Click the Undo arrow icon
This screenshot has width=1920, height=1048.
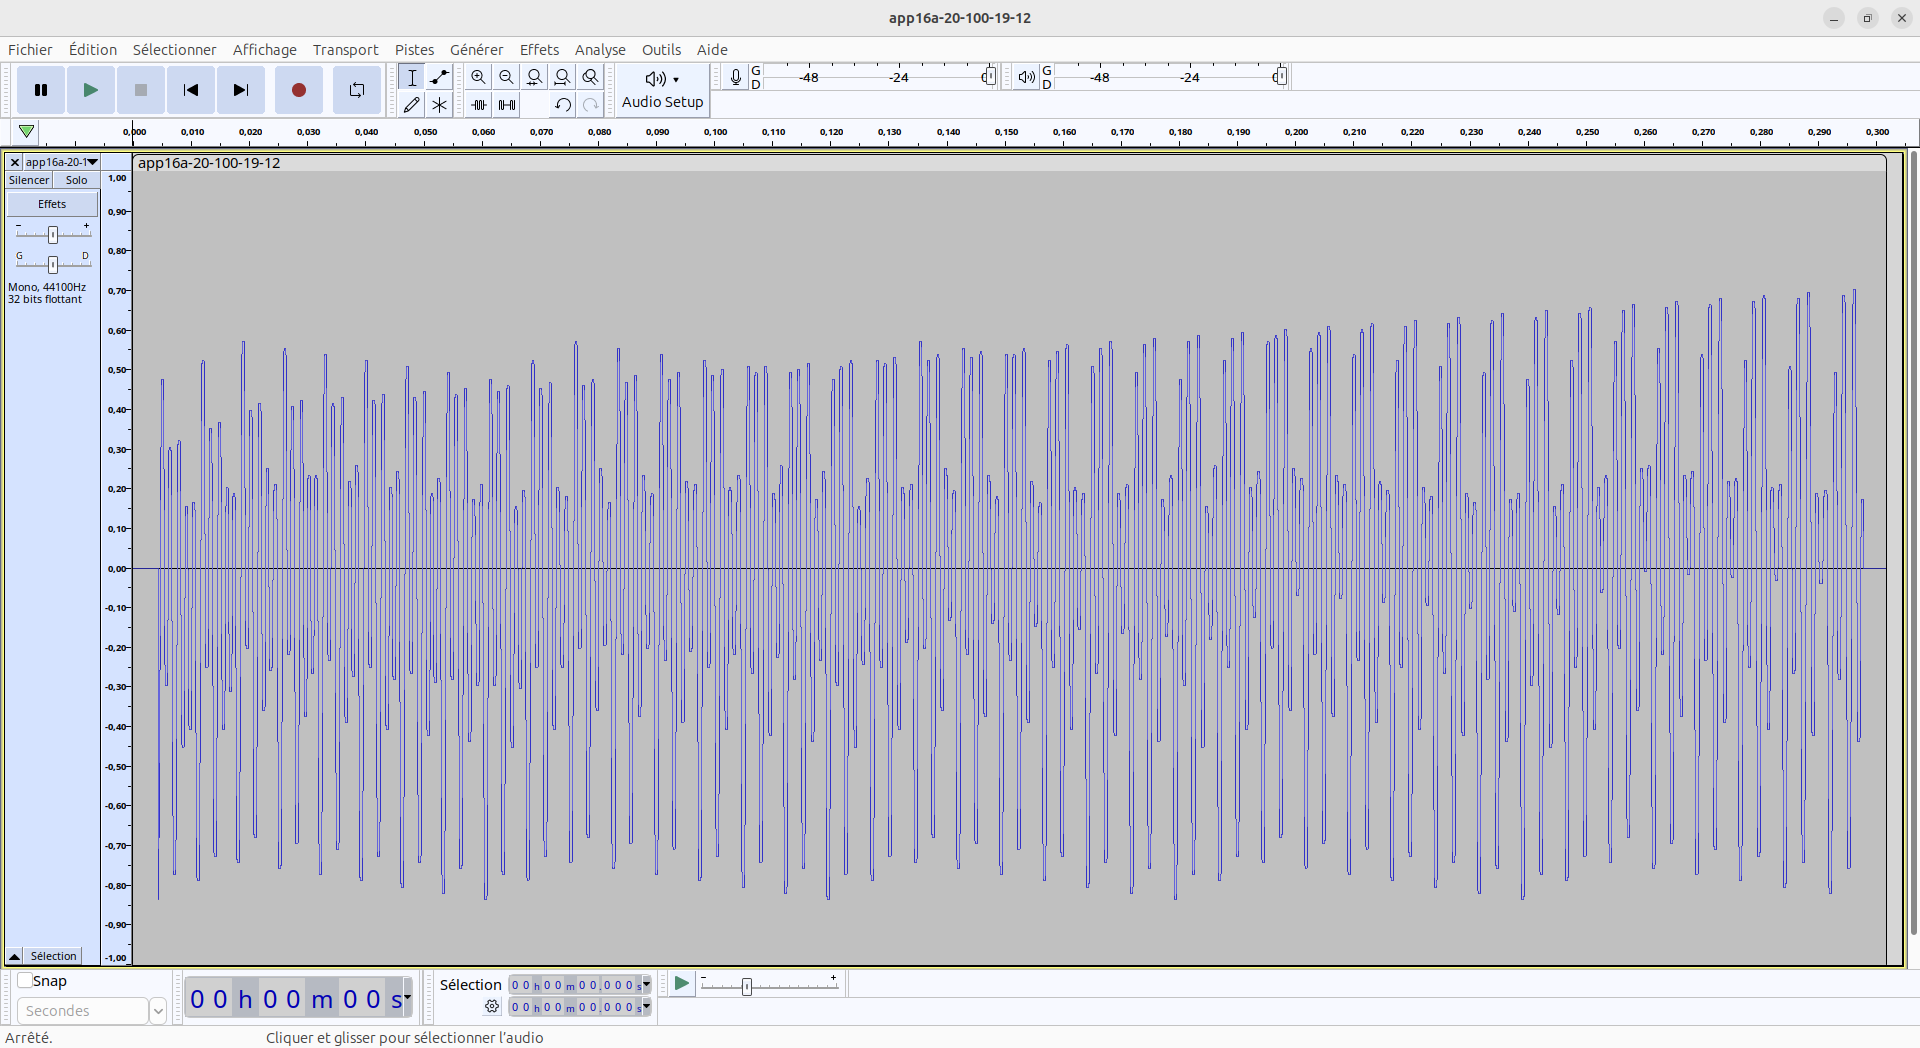pos(563,104)
